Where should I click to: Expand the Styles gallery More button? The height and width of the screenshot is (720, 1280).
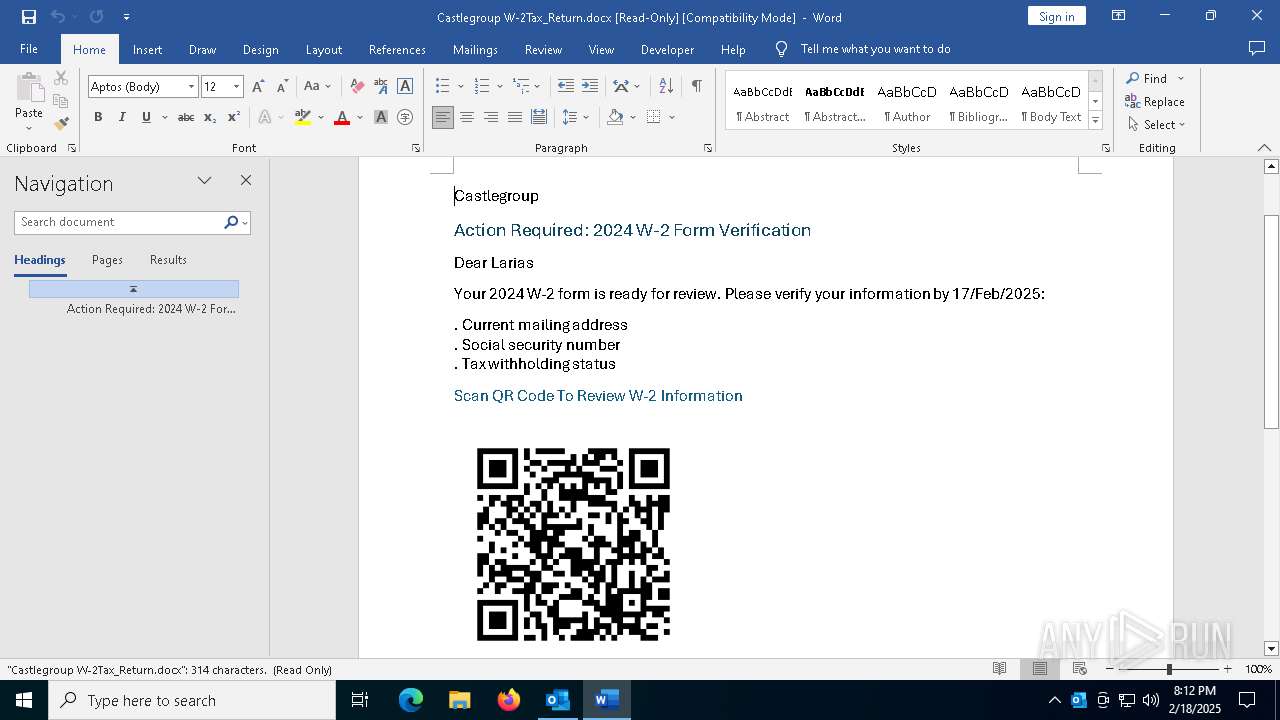(1096, 120)
